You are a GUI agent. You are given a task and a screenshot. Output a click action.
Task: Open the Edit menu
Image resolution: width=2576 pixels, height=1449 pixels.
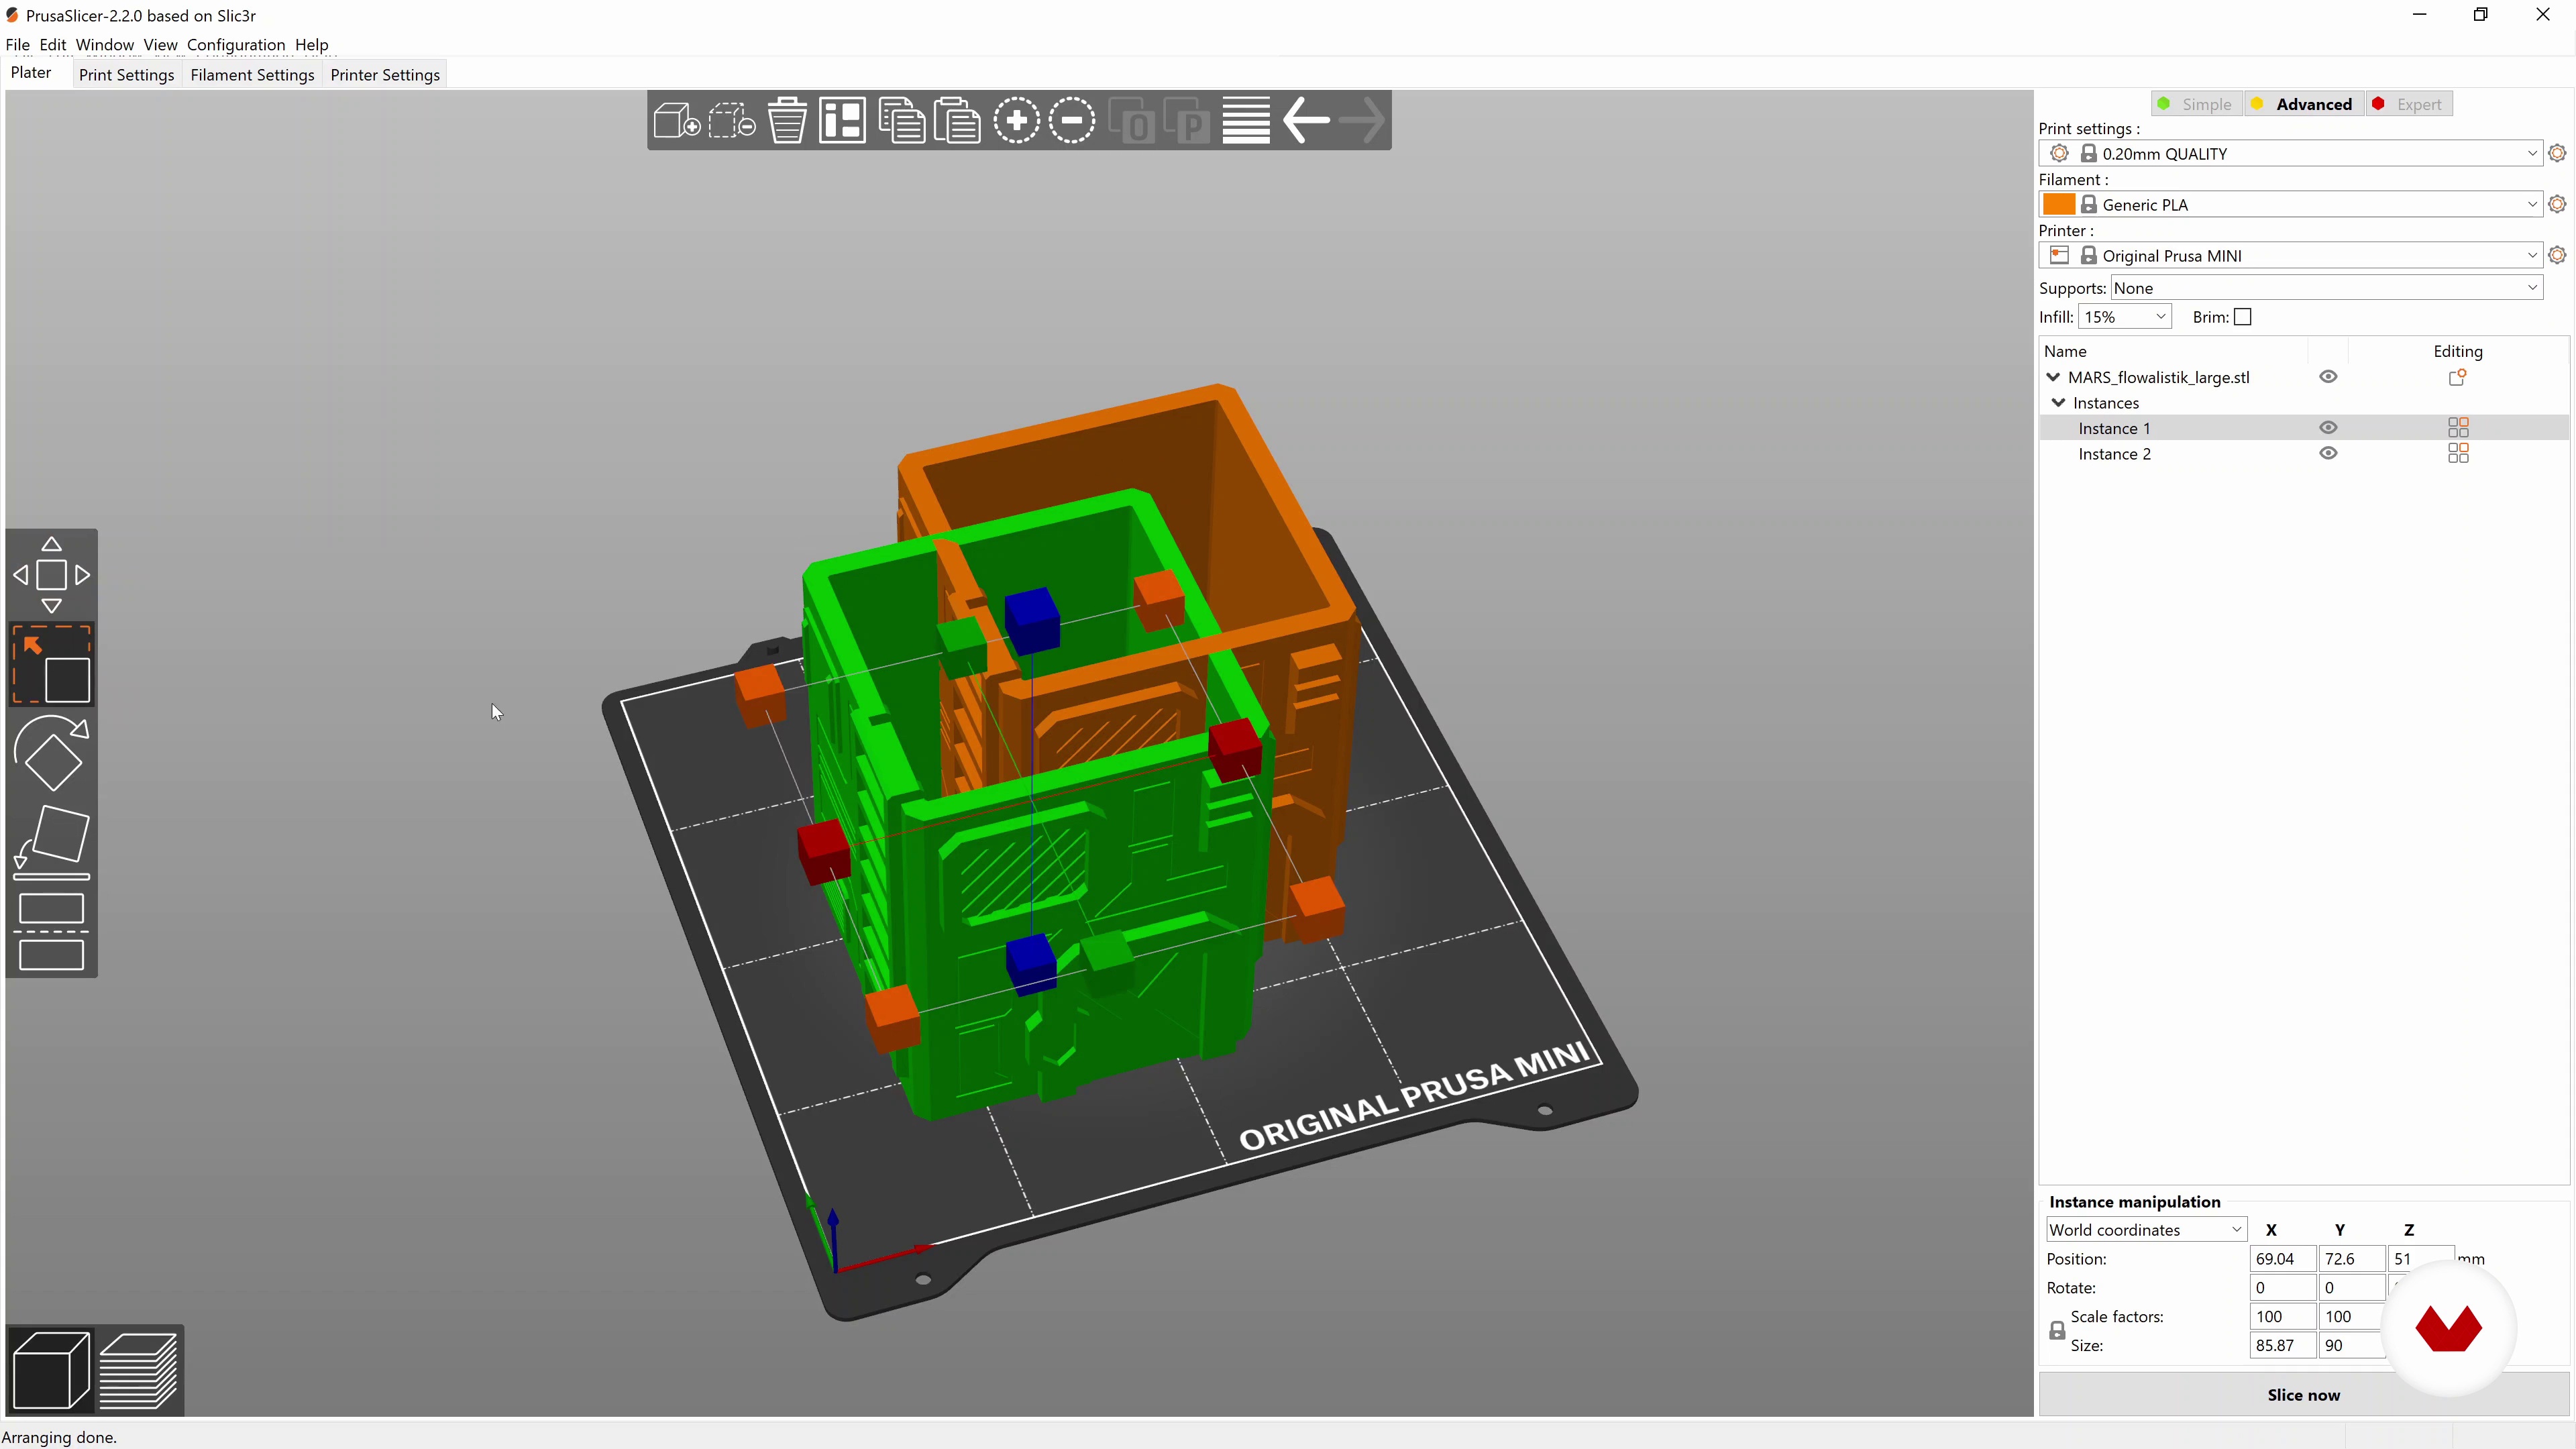(52, 45)
